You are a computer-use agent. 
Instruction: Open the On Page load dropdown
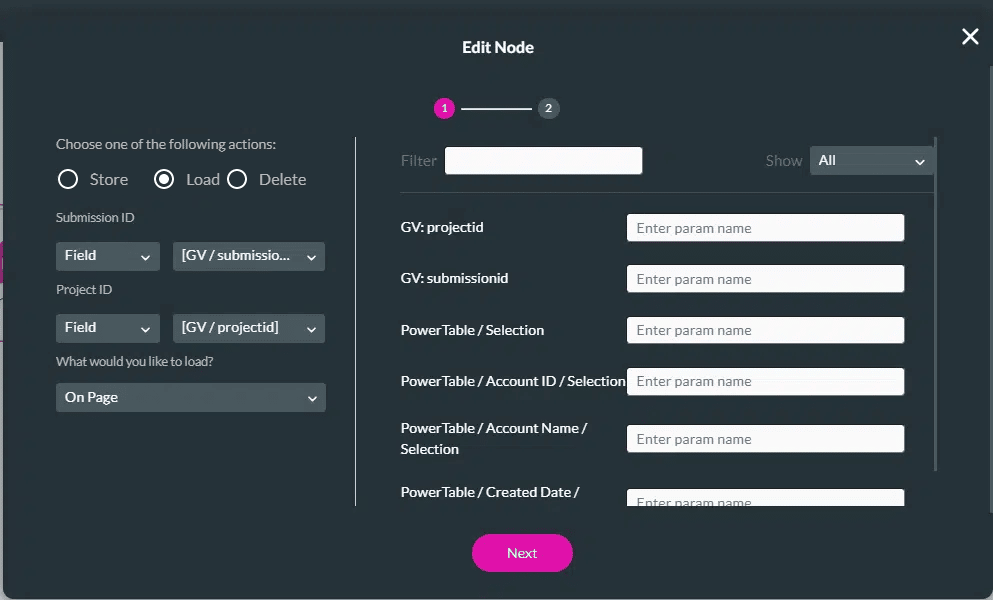click(x=190, y=398)
